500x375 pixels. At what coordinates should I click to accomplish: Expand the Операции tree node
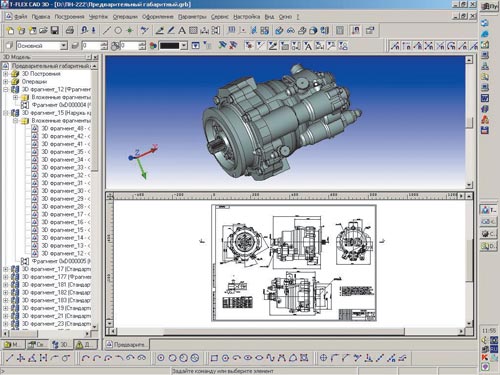[x=6, y=82]
